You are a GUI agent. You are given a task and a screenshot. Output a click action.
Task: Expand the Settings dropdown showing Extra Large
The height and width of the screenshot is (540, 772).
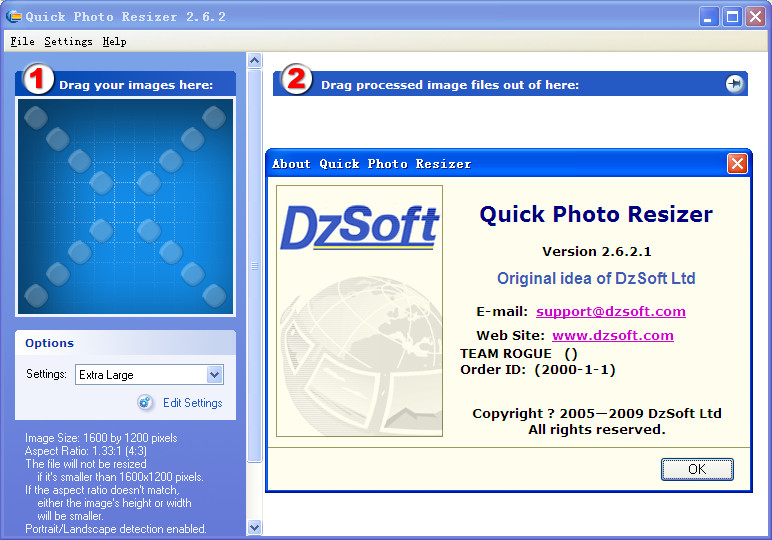pyautogui.click(x=149, y=375)
